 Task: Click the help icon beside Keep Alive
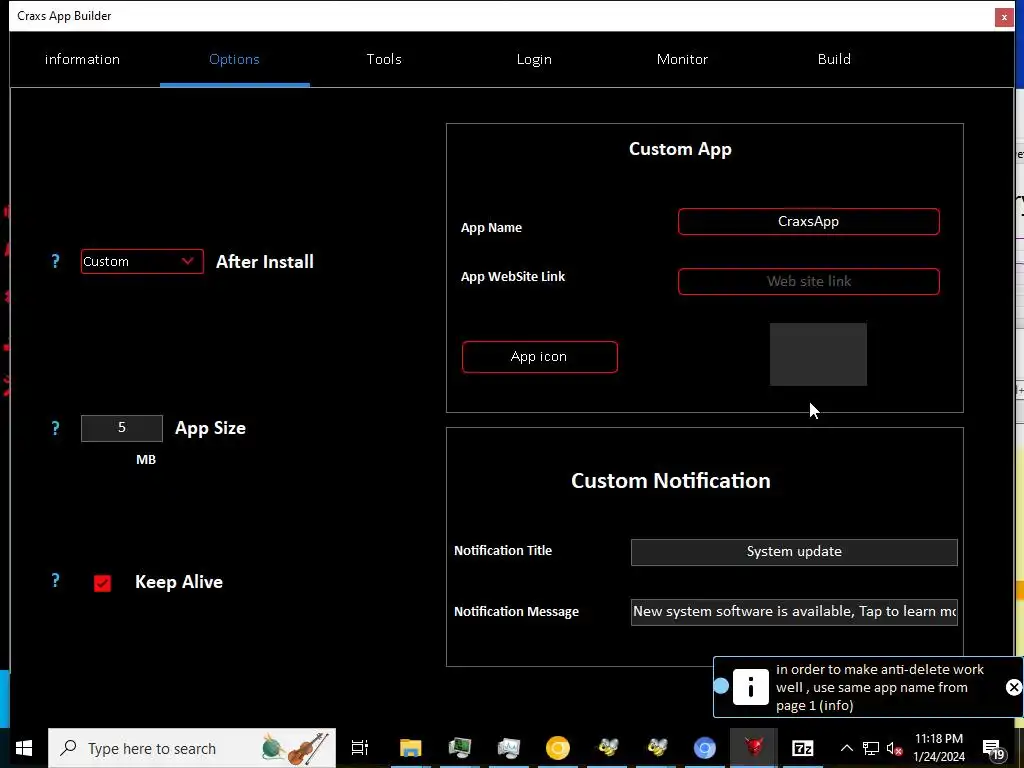click(x=56, y=581)
